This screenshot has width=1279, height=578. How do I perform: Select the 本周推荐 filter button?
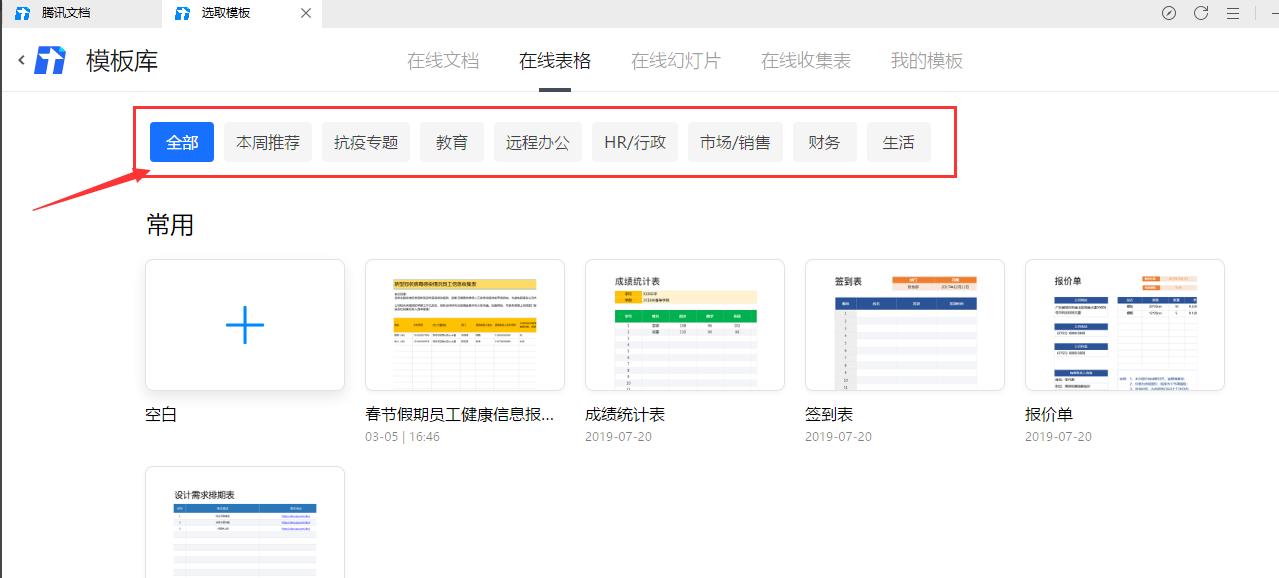tap(267, 141)
